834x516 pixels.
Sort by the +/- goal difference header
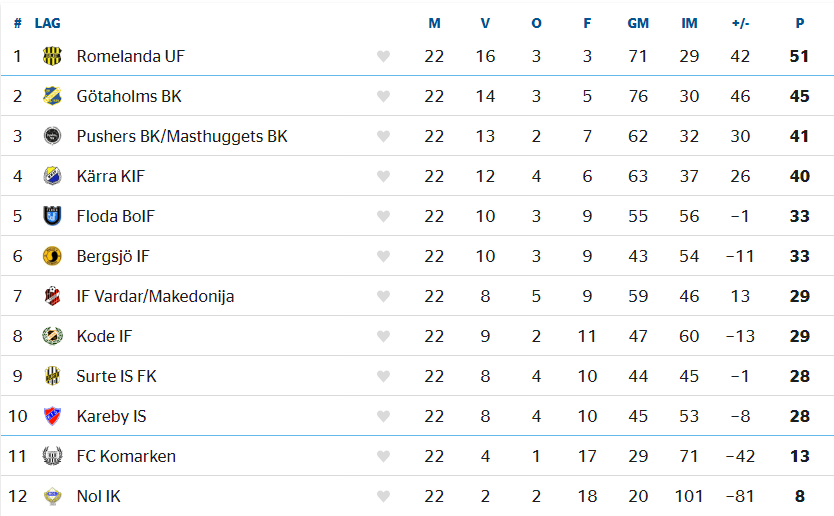point(740,23)
